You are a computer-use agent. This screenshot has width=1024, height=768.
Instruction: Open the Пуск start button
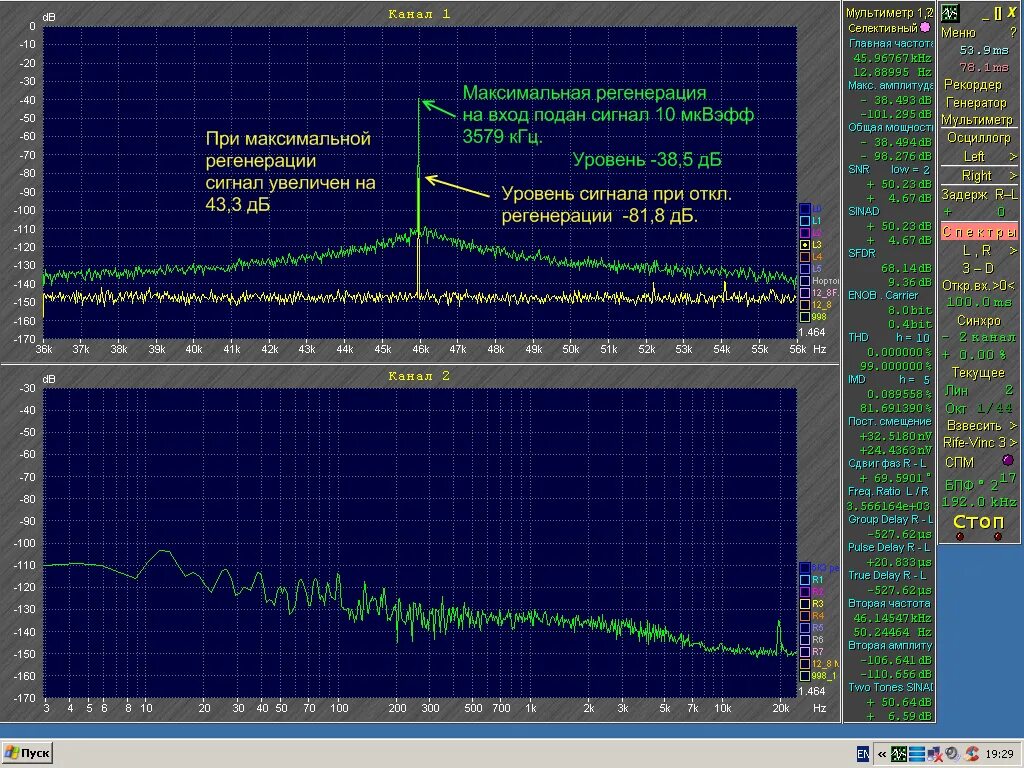tap(27, 753)
